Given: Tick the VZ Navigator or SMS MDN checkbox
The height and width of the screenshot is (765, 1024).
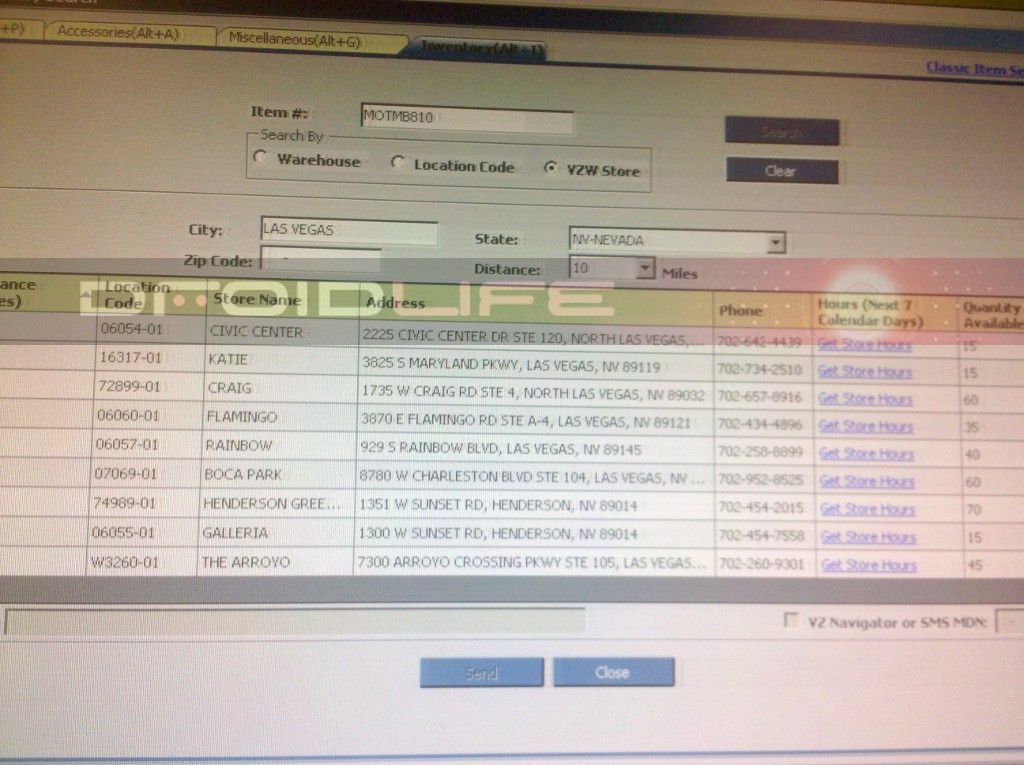Looking at the screenshot, I should click(x=791, y=620).
